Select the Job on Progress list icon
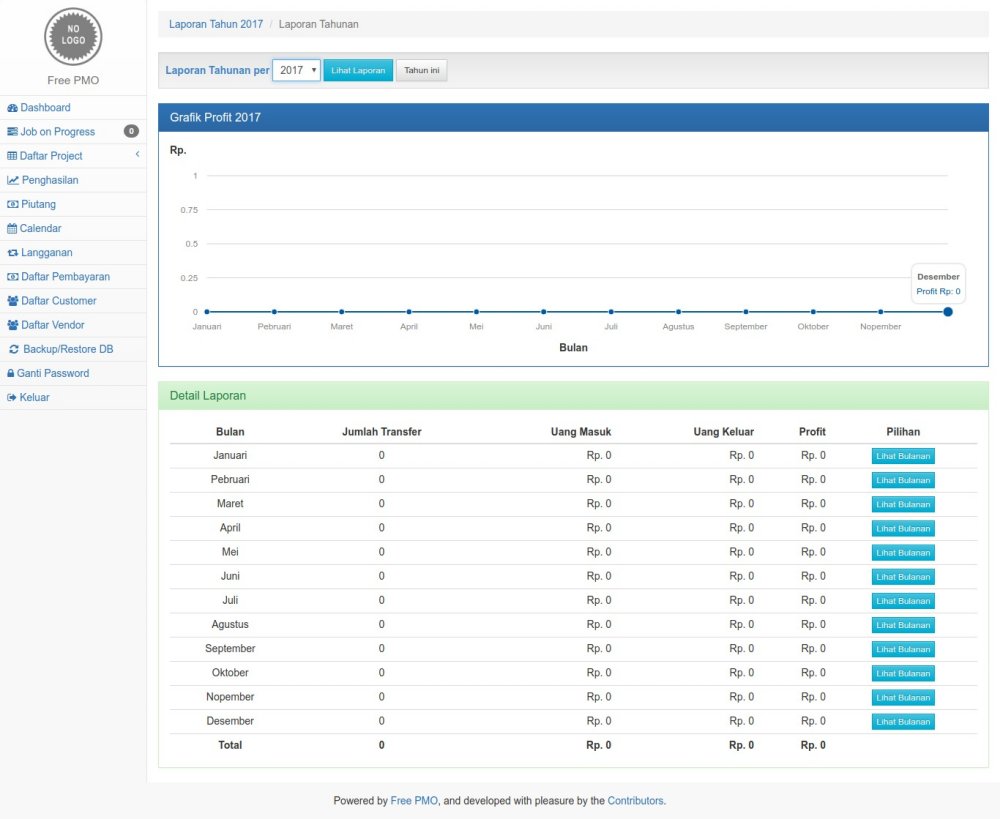 [13, 131]
